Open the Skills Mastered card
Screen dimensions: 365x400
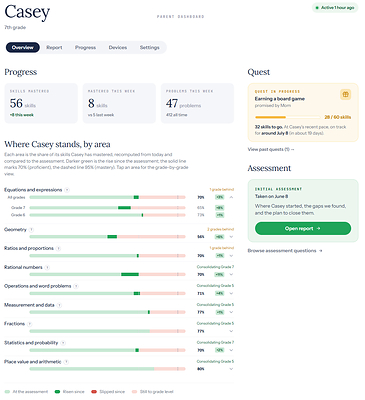coord(41,103)
